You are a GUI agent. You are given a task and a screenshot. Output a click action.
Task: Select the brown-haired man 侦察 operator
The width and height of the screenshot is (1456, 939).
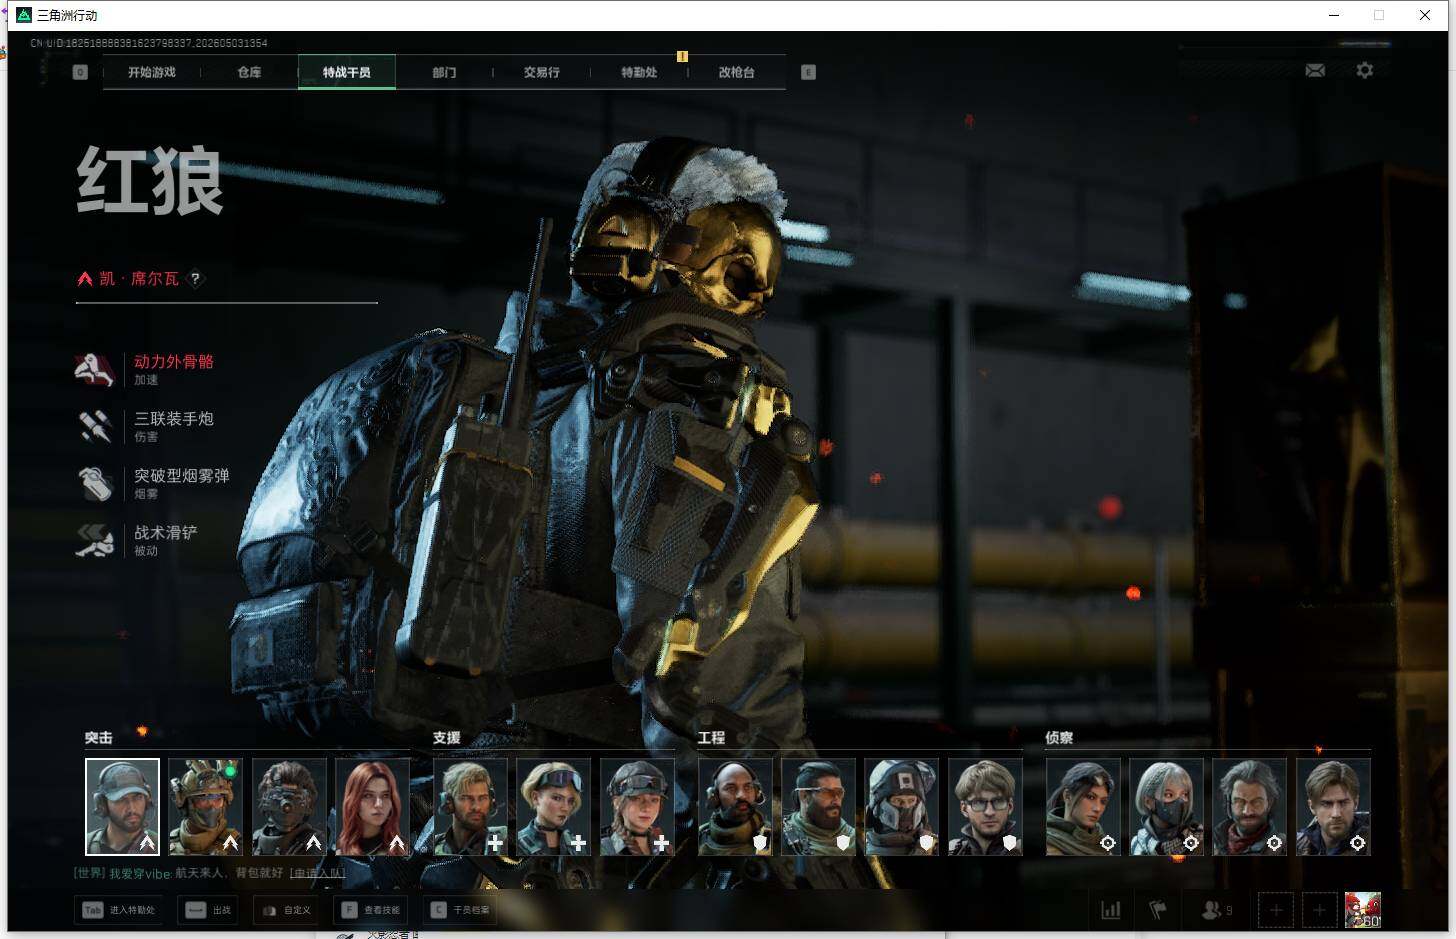pyautogui.click(x=1333, y=807)
